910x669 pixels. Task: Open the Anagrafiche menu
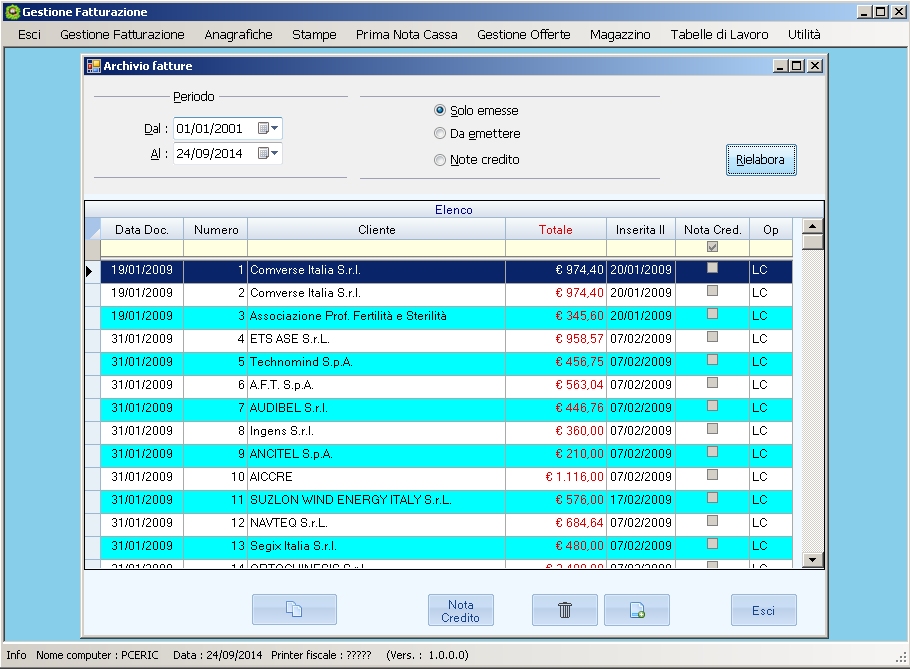pyautogui.click(x=238, y=35)
